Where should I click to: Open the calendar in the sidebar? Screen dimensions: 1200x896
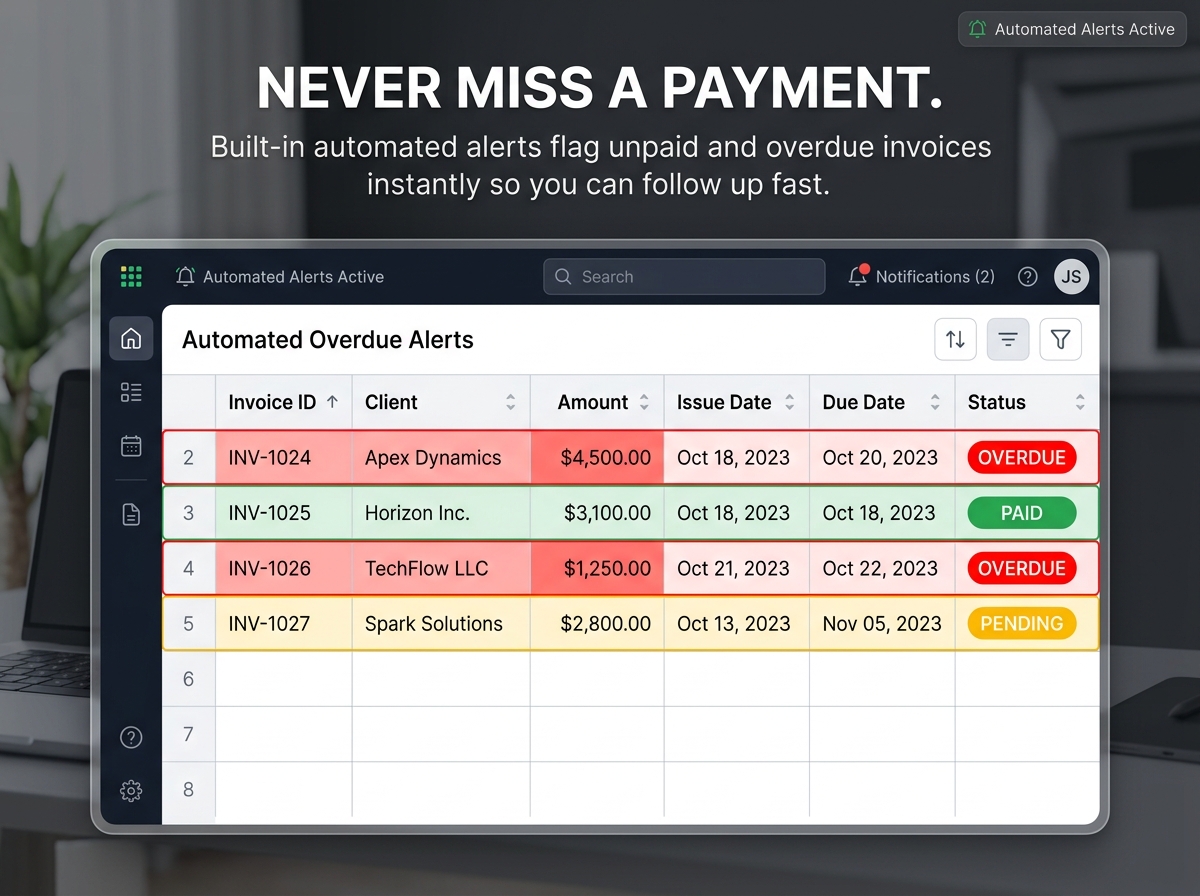(x=131, y=446)
